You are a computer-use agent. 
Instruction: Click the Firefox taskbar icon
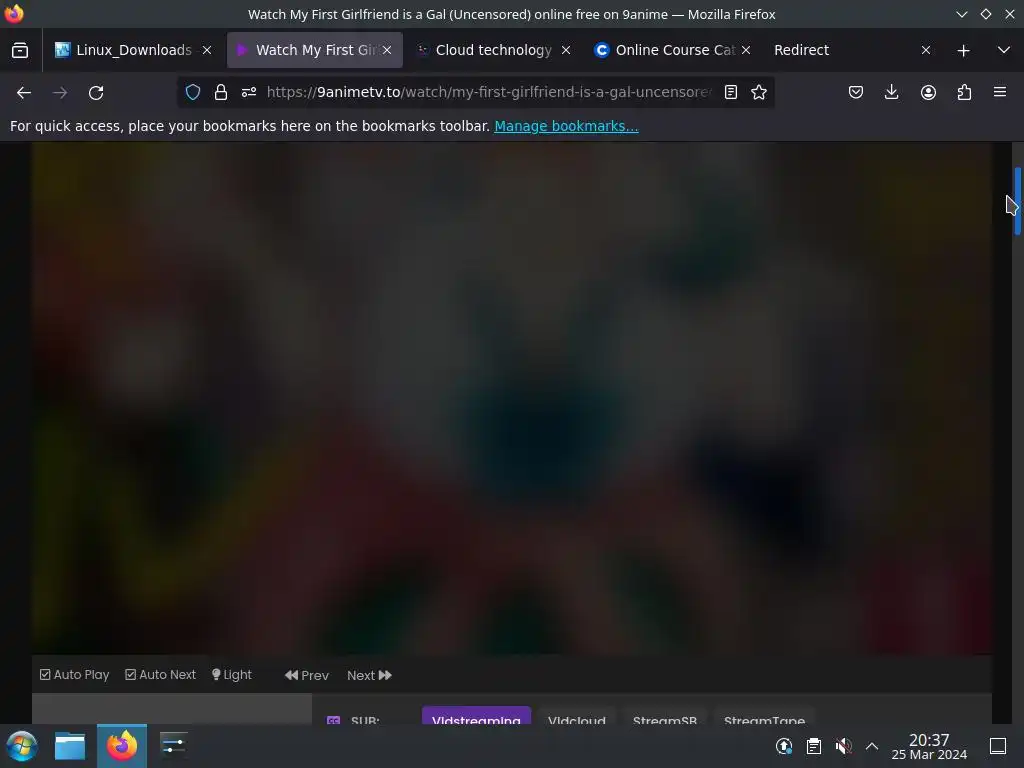(x=122, y=746)
